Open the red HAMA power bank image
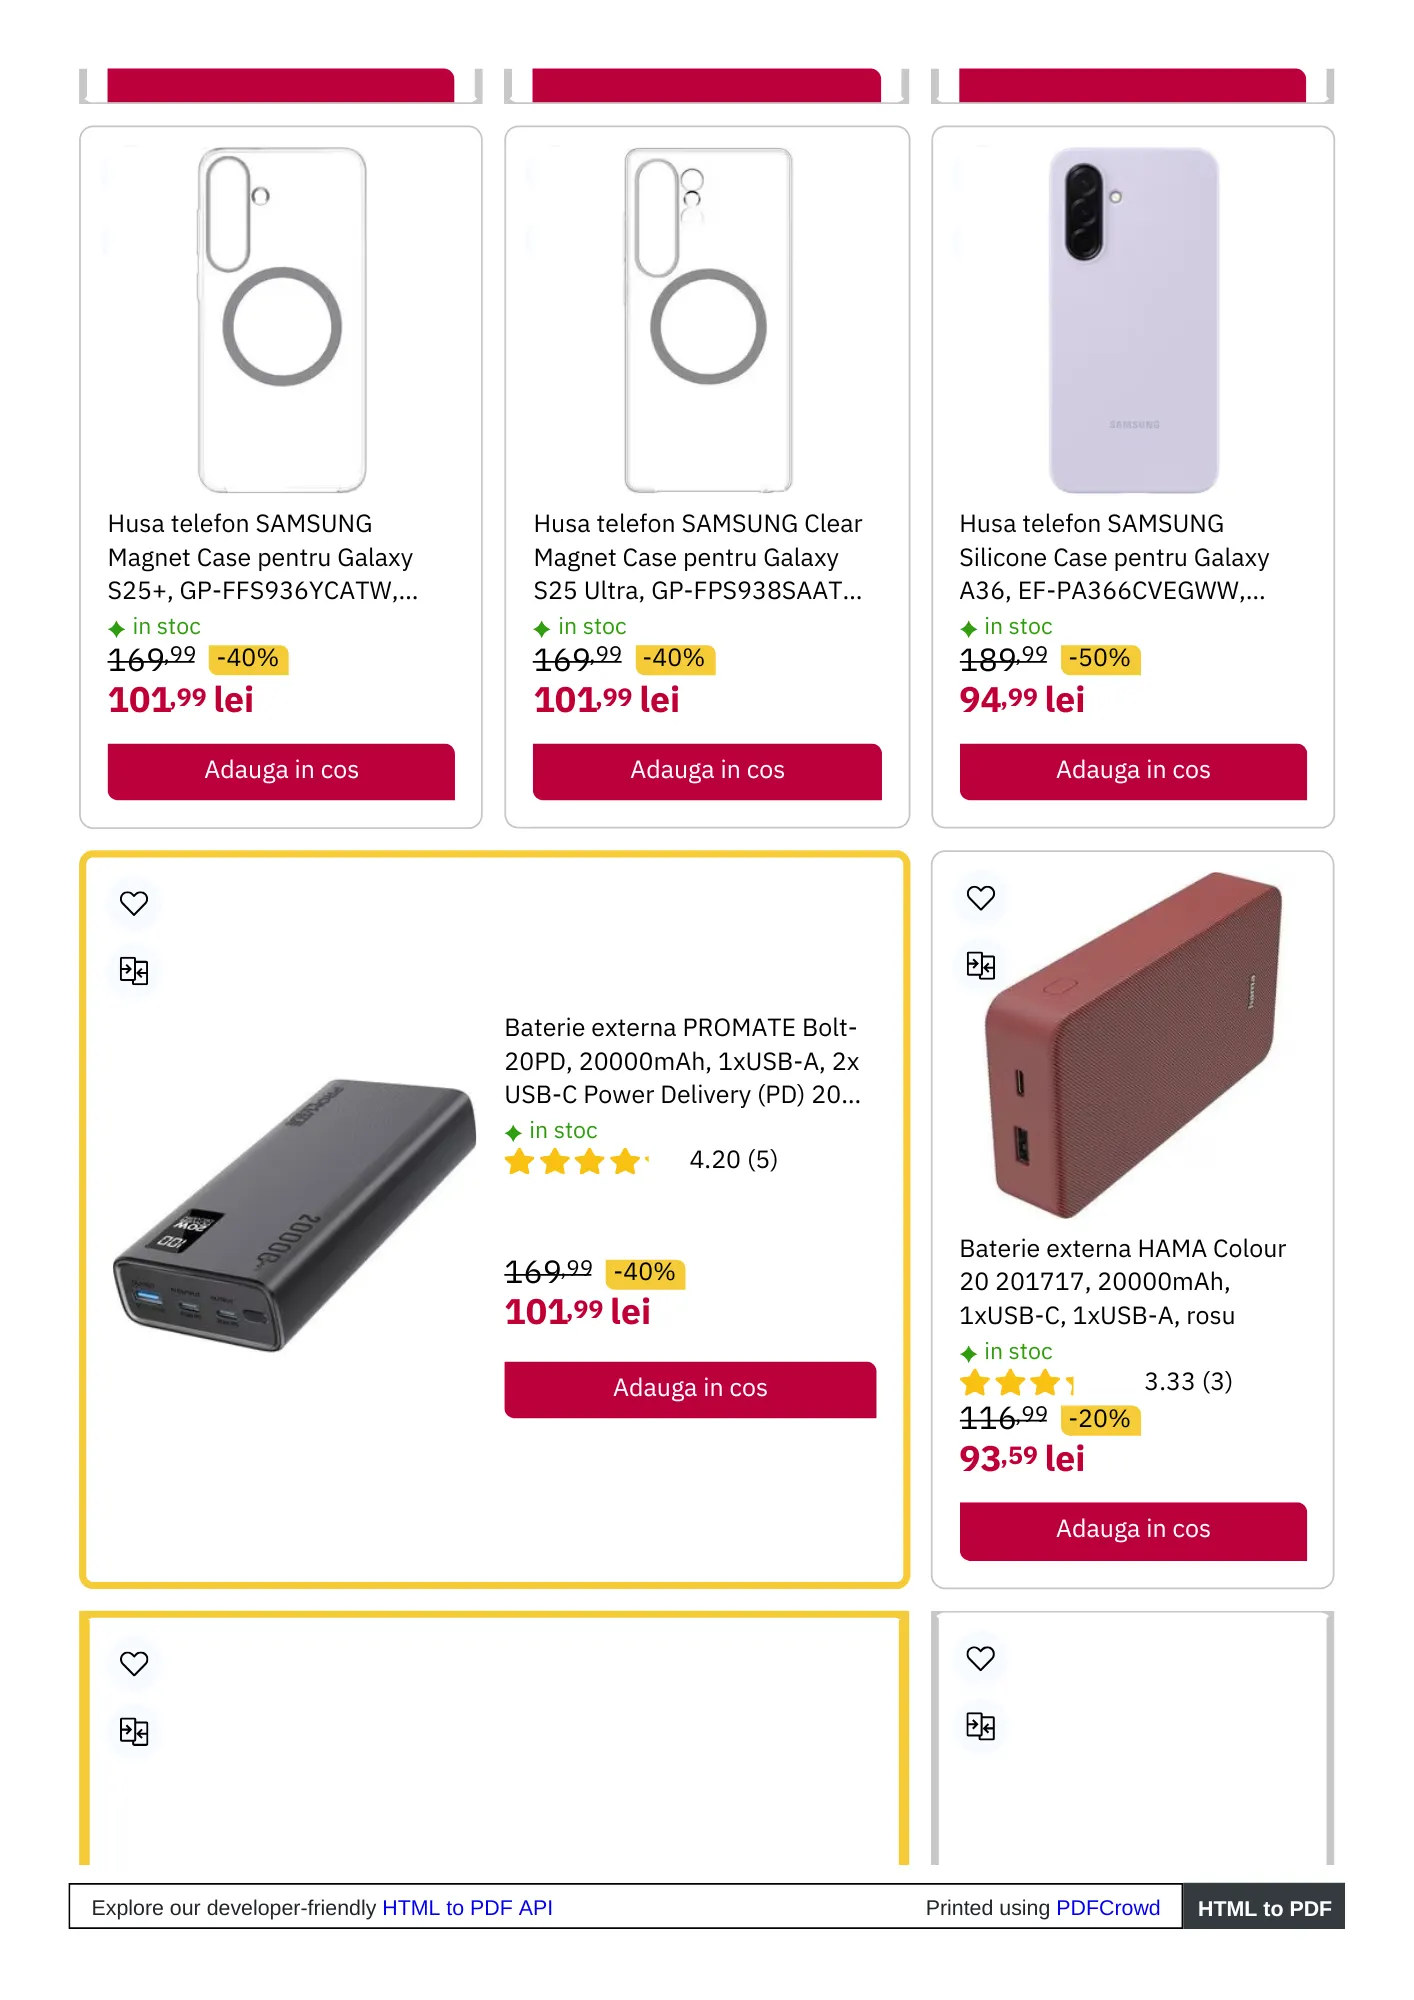1414x2000 pixels. (x=1133, y=1045)
